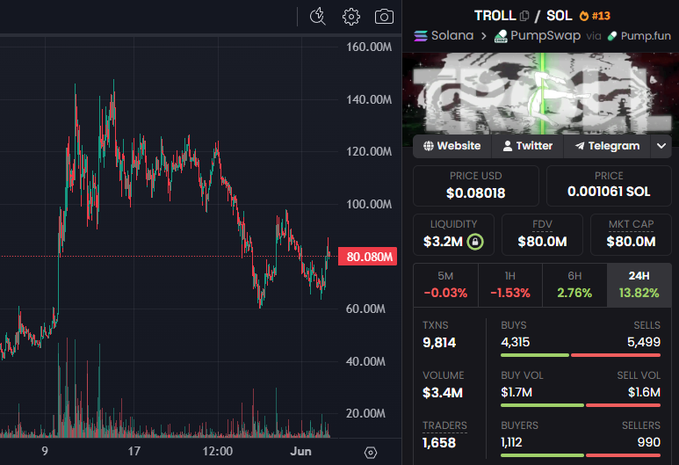
Task: Click the red 80.080M current price label
Action: coord(368,257)
